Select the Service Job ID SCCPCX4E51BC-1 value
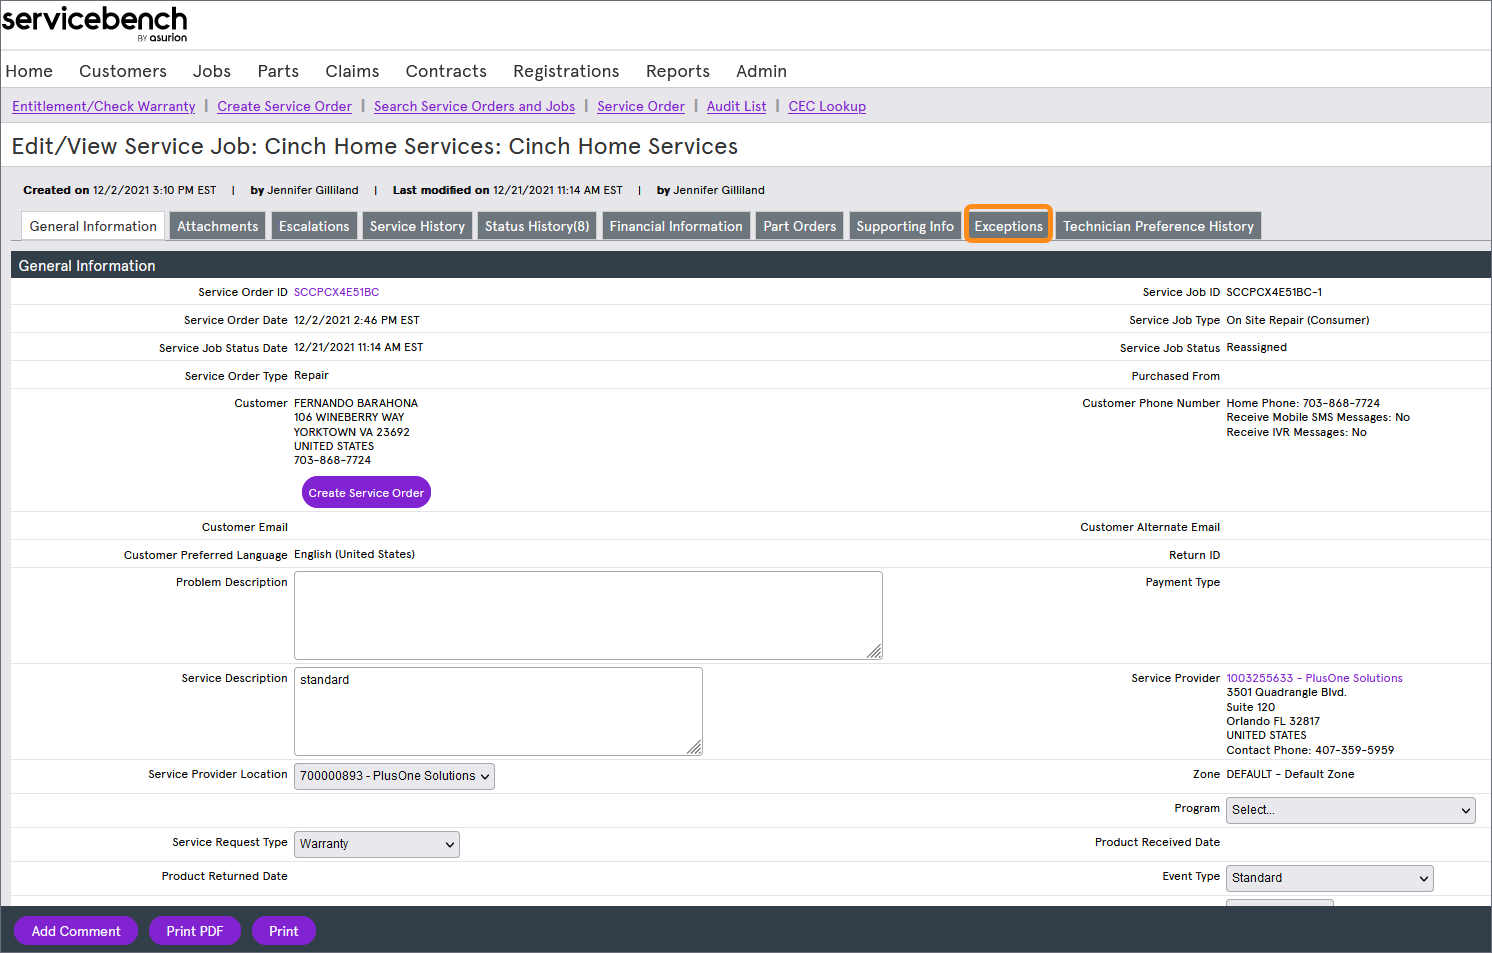The image size is (1492, 953). point(1274,292)
